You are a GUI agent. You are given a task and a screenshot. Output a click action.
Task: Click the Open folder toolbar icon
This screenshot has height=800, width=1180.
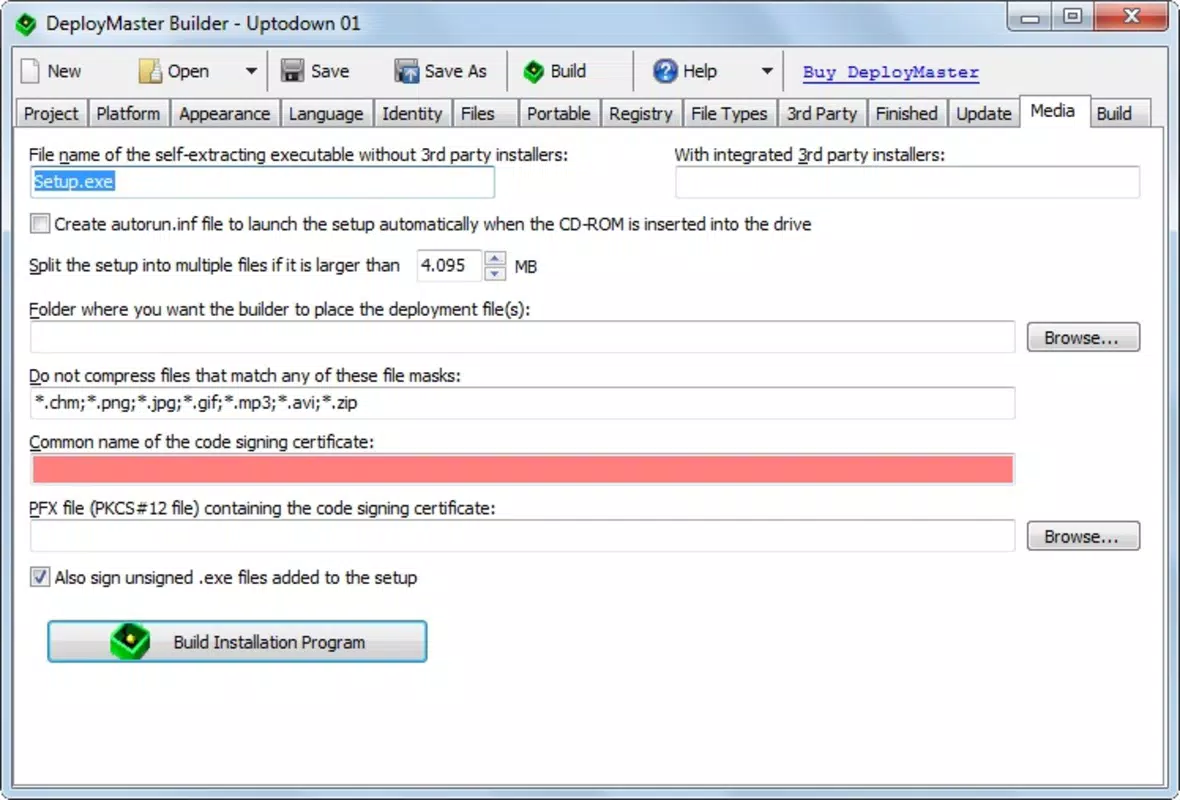click(x=150, y=71)
